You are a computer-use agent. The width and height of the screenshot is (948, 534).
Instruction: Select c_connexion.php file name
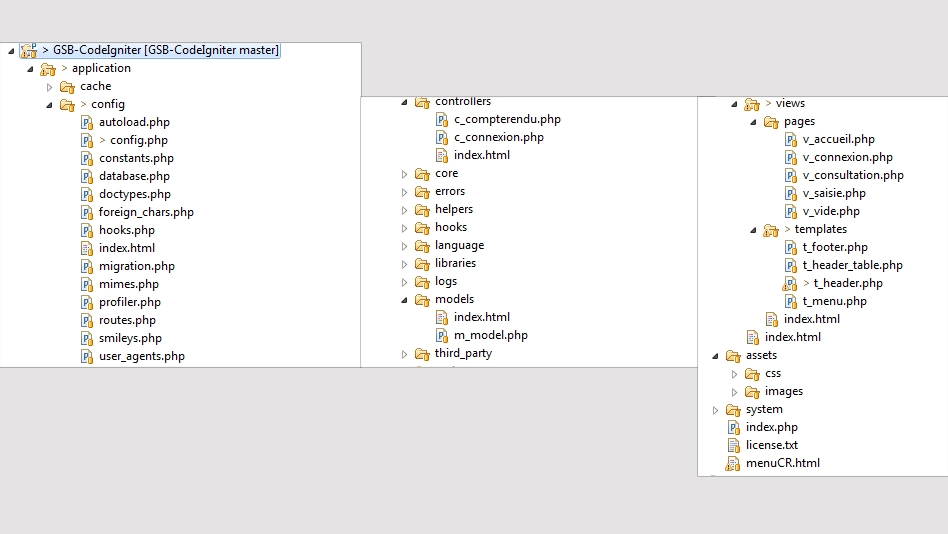point(499,137)
